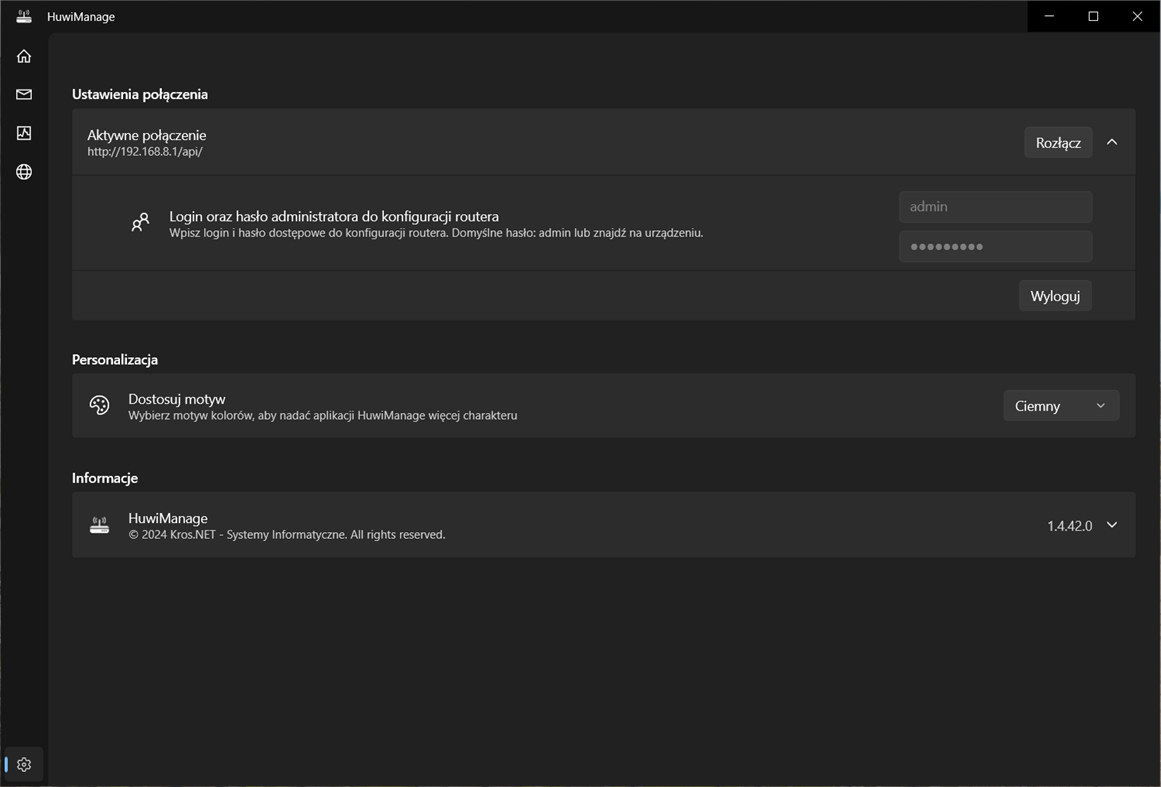Click the Personalizacja section header
The image size is (1161, 787).
tap(113, 358)
